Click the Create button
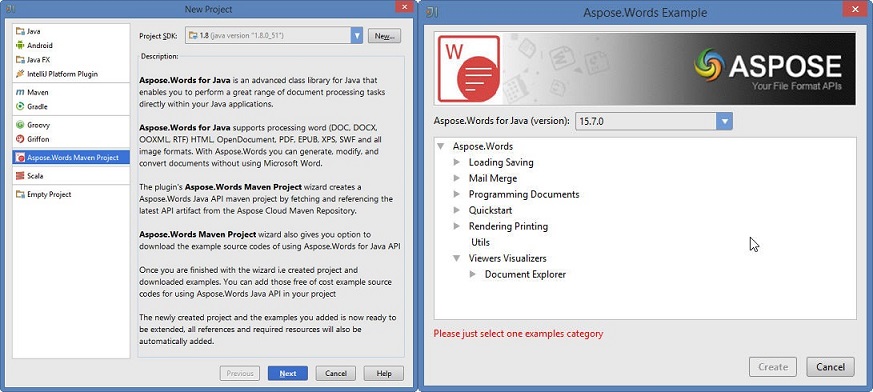The width and height of the screenshot is (873, 392). pos(773,367)
